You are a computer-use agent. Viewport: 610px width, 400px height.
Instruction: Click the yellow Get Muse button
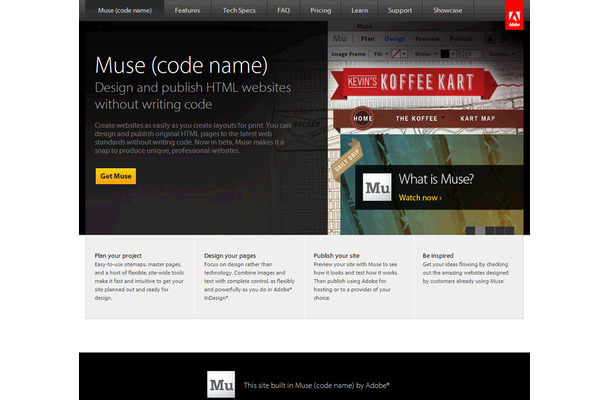click(116, 176)
